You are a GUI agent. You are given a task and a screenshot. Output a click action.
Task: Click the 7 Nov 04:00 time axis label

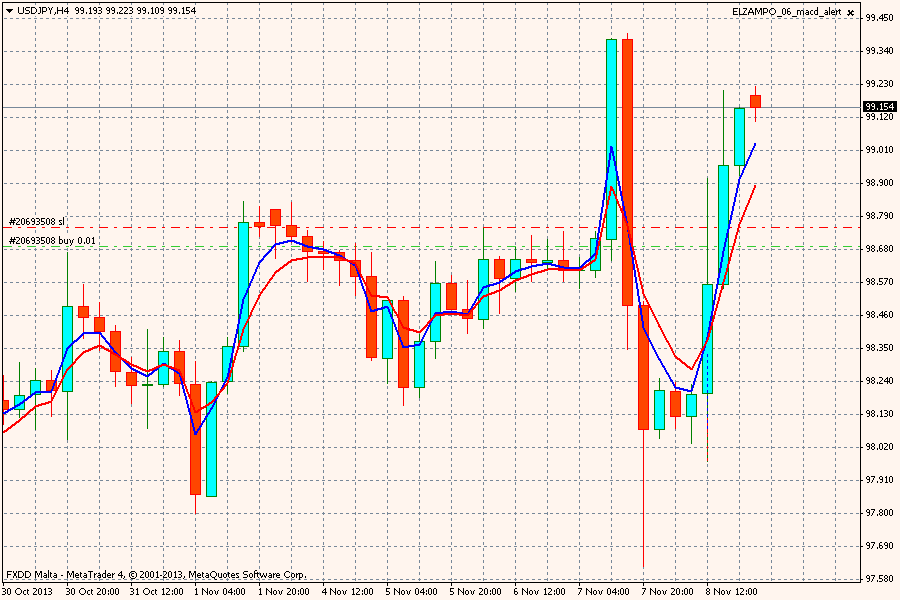(x=603, y=591)
